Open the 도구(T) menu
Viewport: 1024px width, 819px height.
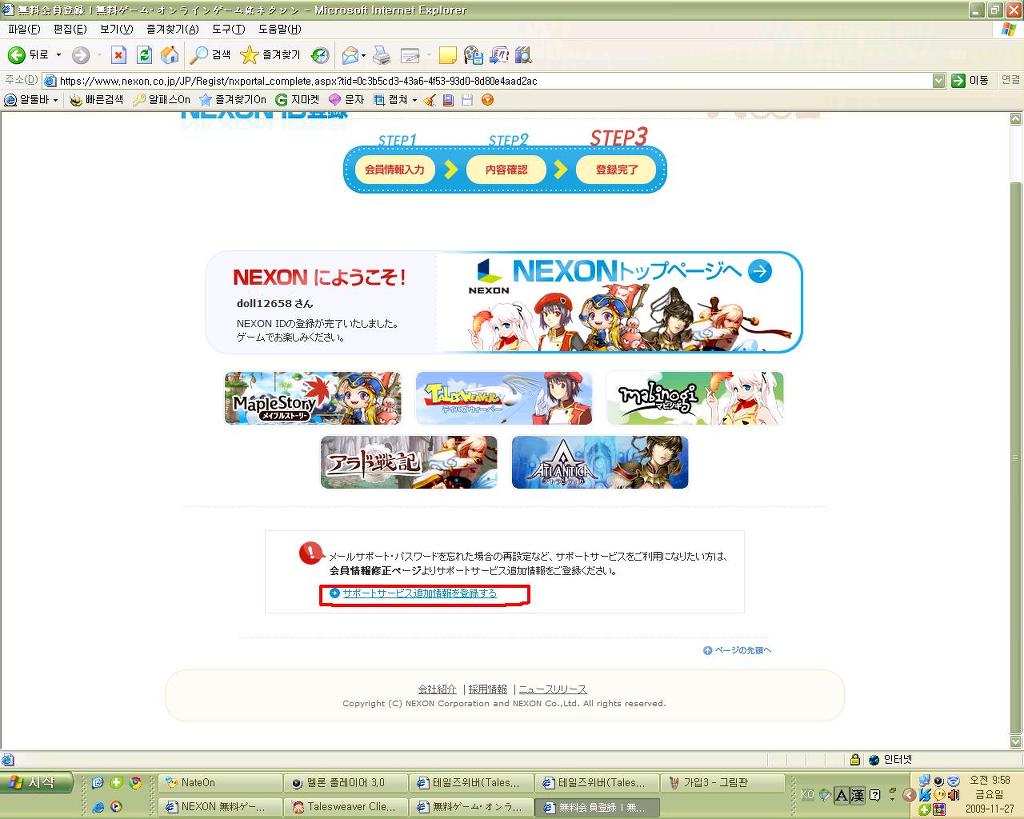(228, 29)
